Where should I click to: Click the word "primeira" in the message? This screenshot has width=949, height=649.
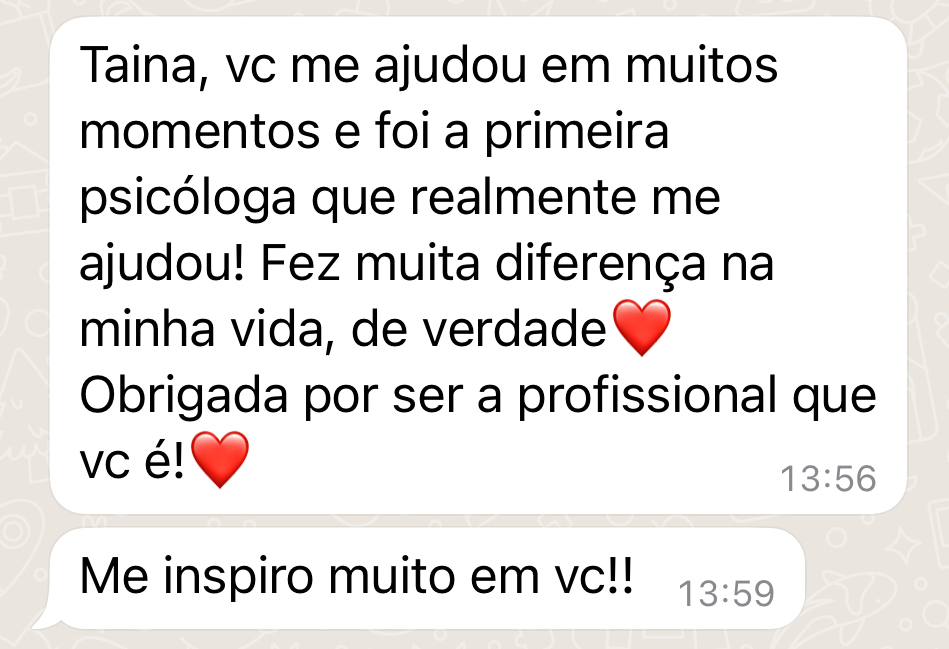(x=577, y=133)
